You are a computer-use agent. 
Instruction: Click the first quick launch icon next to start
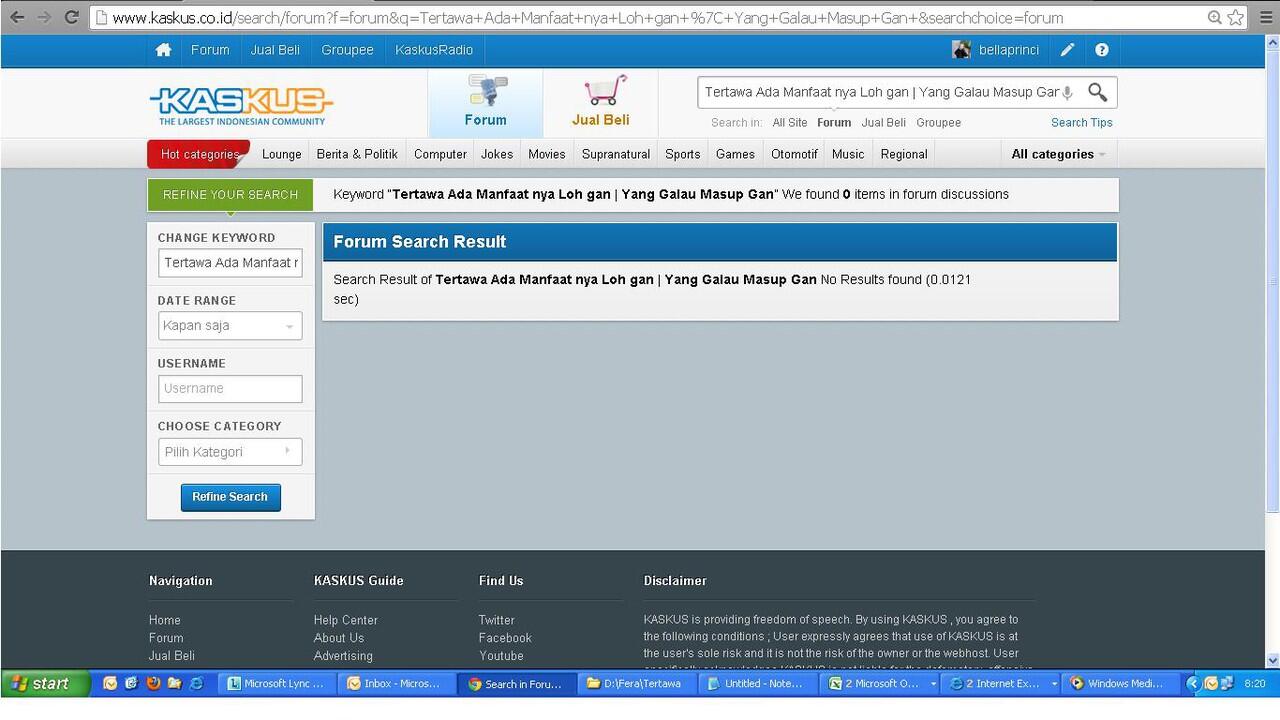tap(110, 684)
